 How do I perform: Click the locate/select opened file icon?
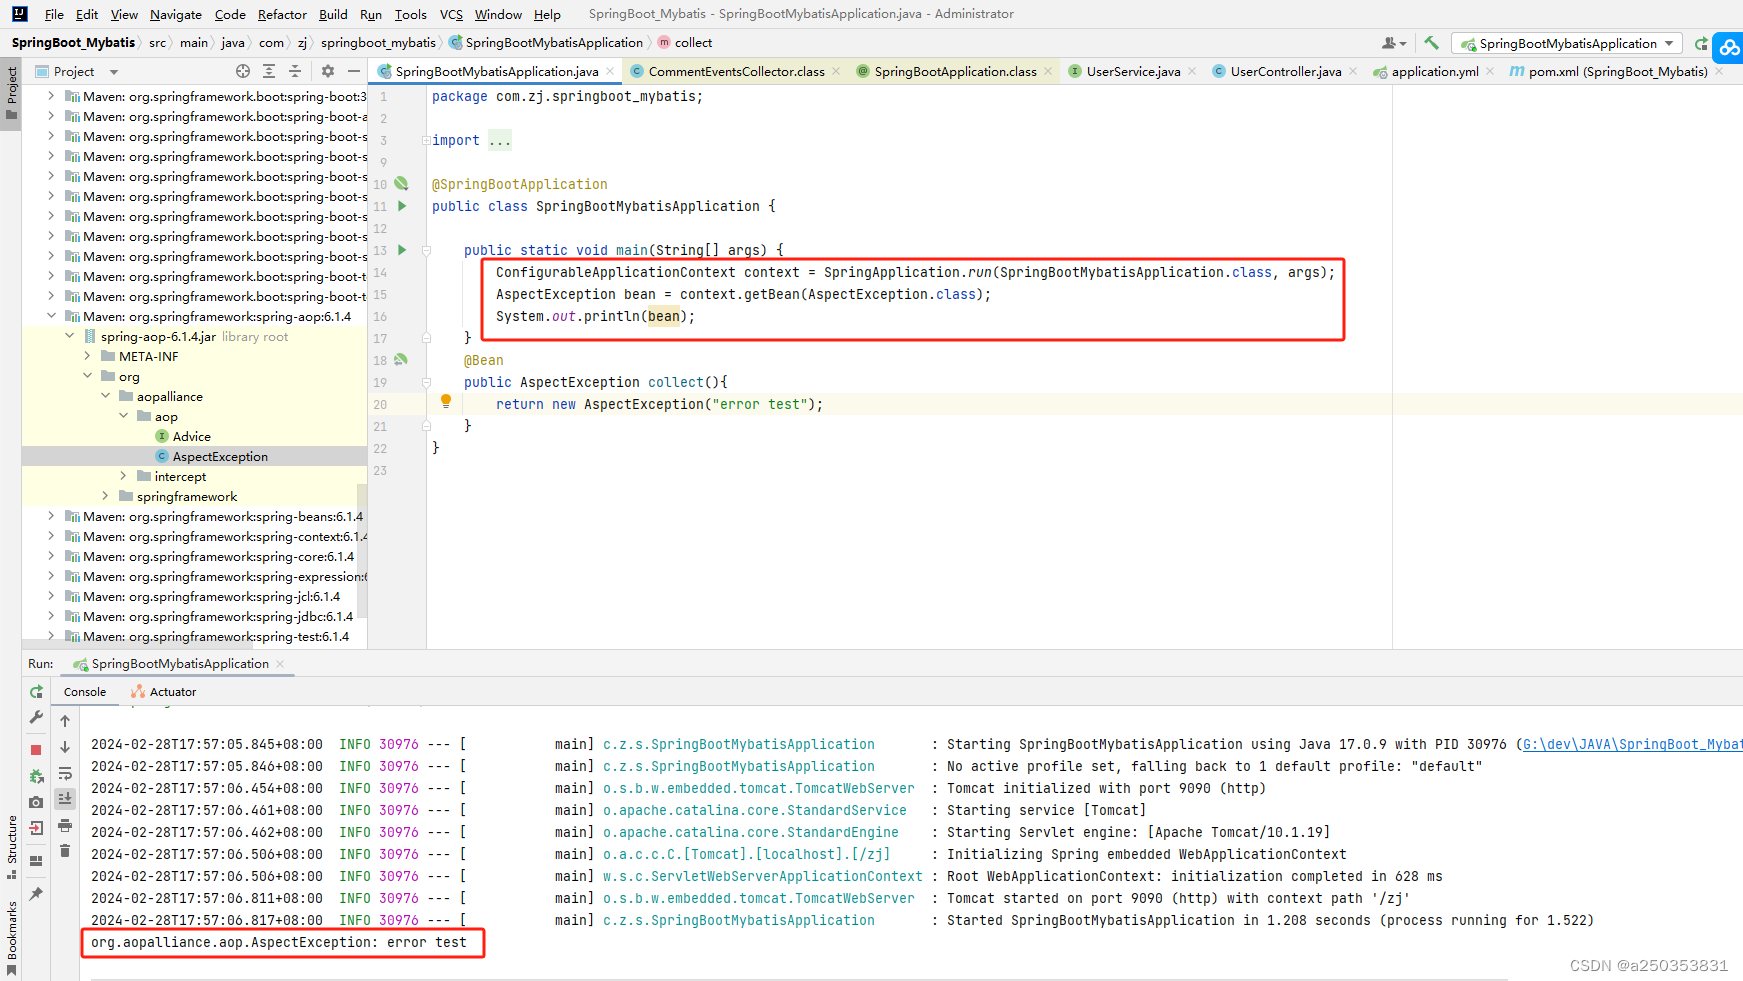(243, 71)
